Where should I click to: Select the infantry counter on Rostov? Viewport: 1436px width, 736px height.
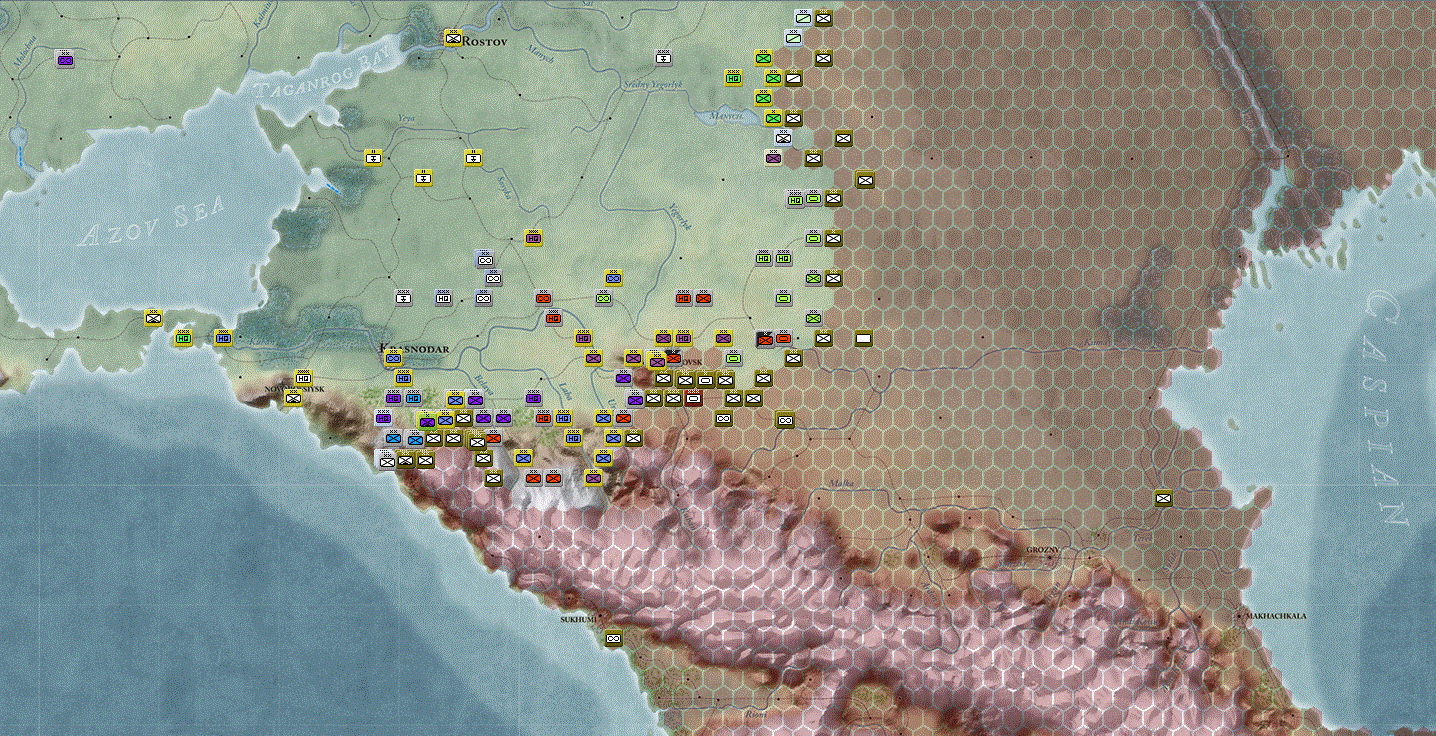pyautogui.click(x=453, y=38)
